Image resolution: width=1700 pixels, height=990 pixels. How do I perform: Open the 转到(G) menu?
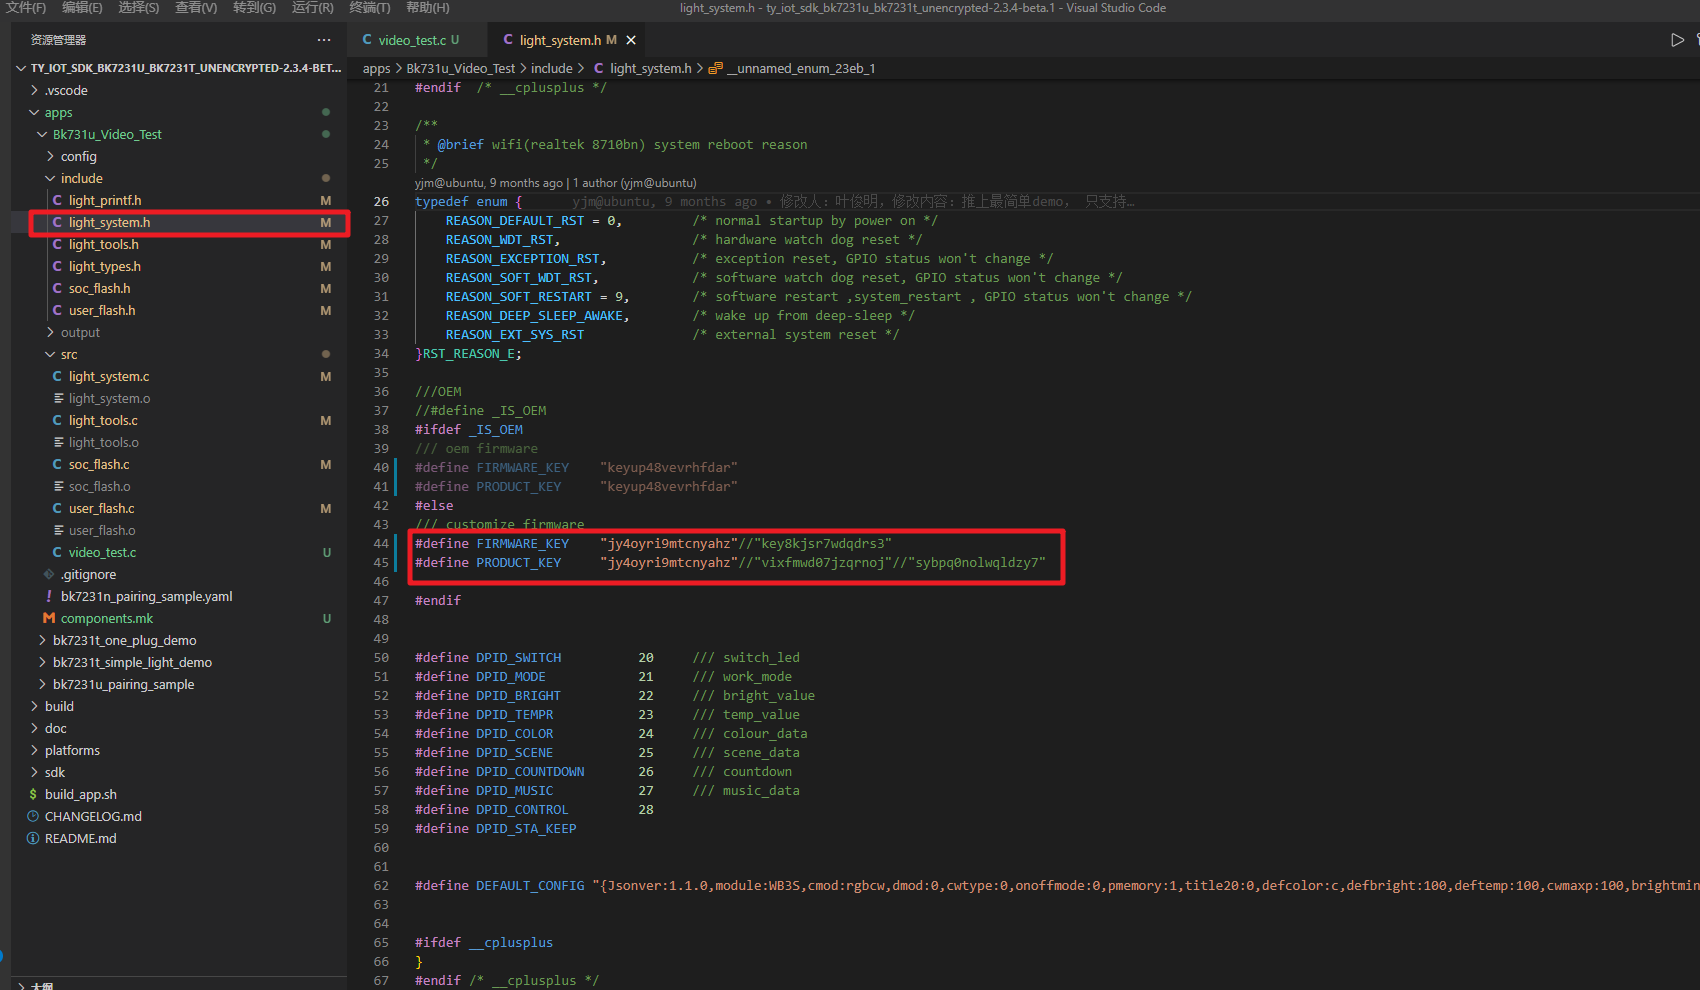[x=254, y=8]
